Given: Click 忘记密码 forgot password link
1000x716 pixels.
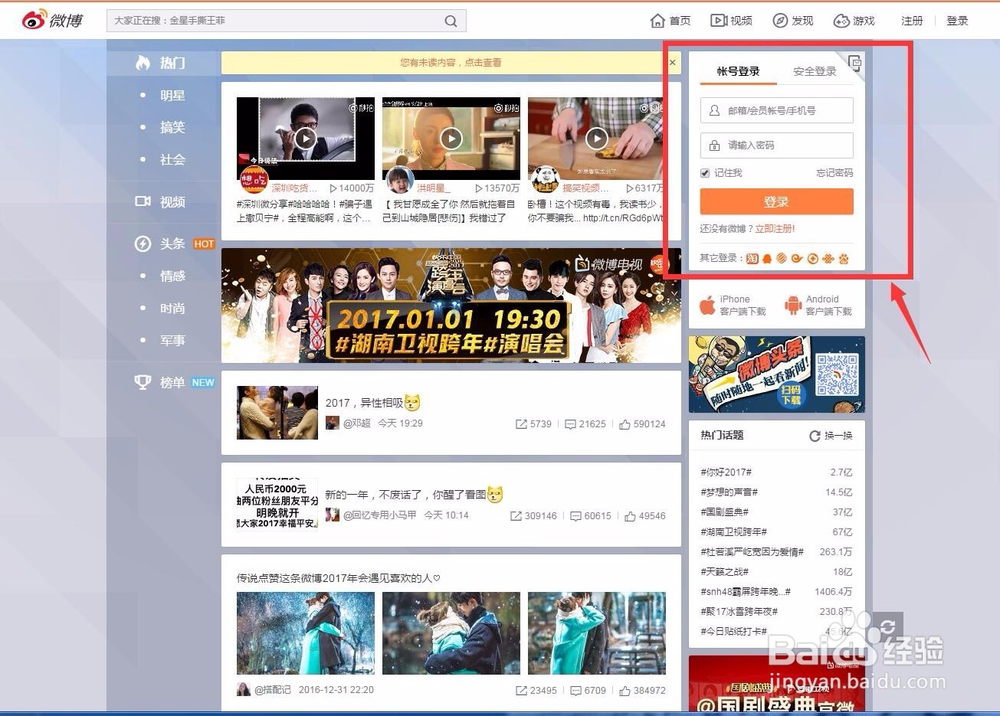Looking at the screenshot, I should click(834, 173).
